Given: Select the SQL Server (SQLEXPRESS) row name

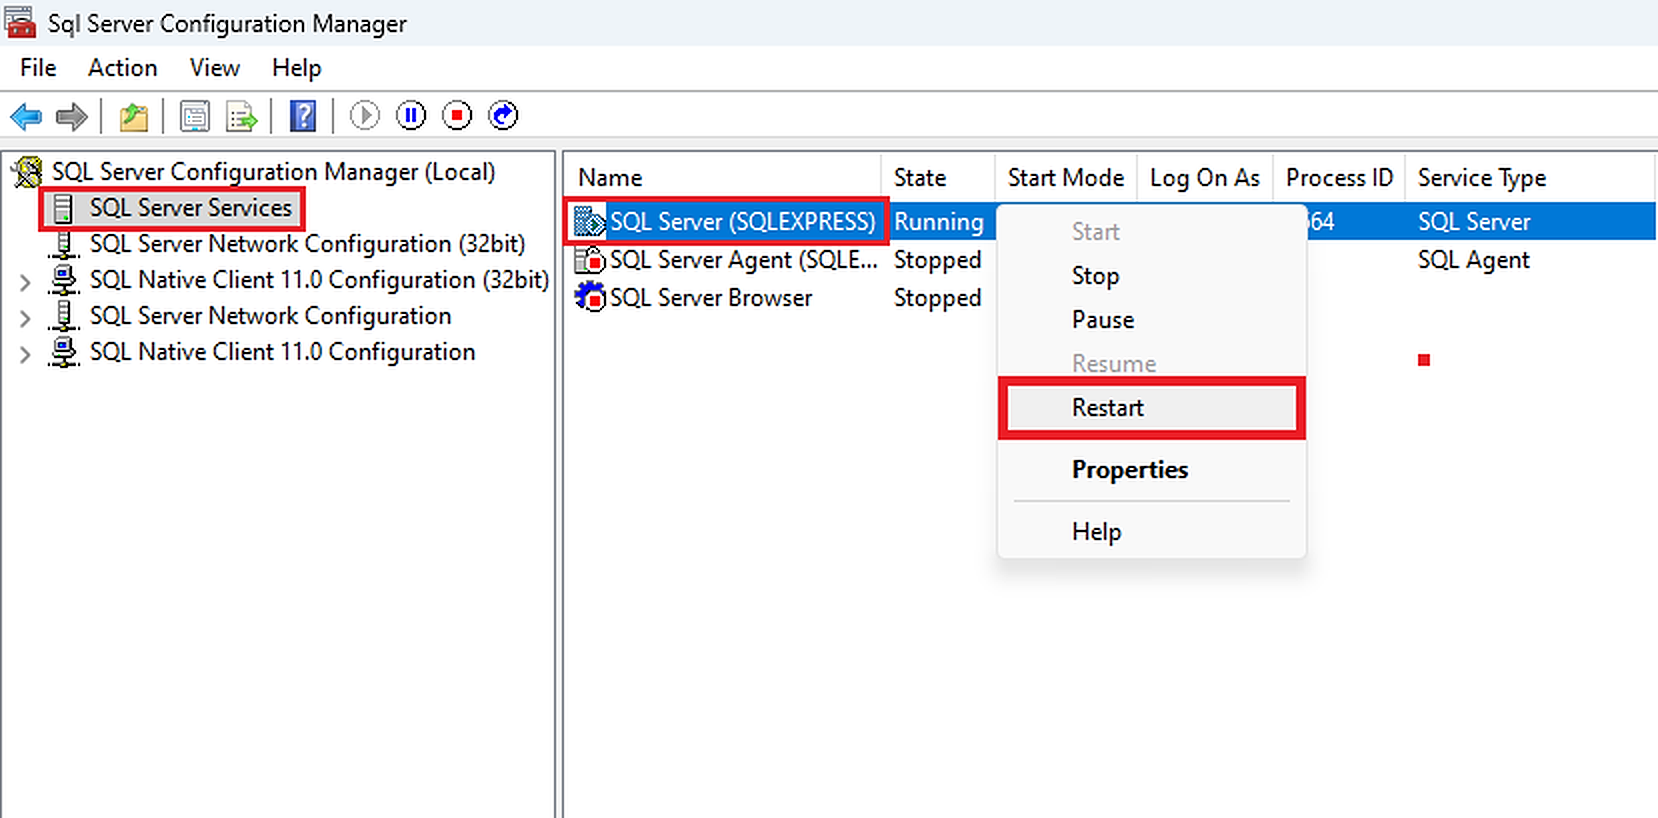Looking at the screenshot, I should [742, 221].
